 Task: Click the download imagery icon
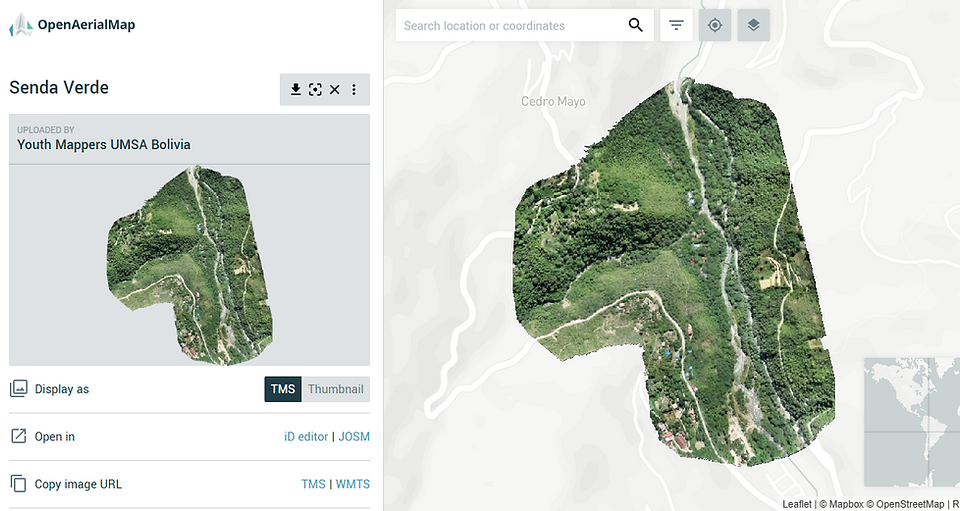tap(295, 90)
